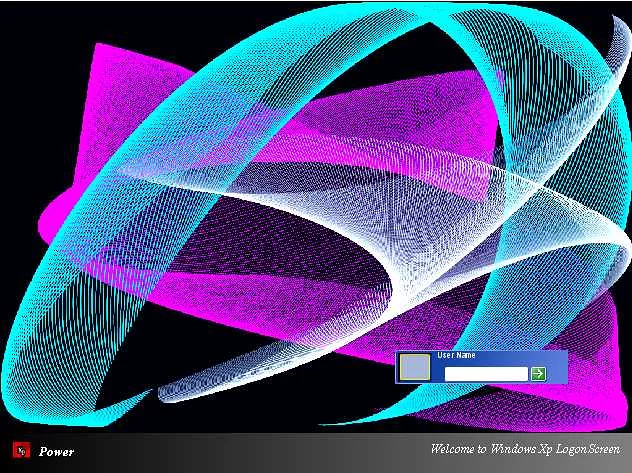632x473 pixels.
Task: Click the "User Name" account label
Action: point(456,355)
